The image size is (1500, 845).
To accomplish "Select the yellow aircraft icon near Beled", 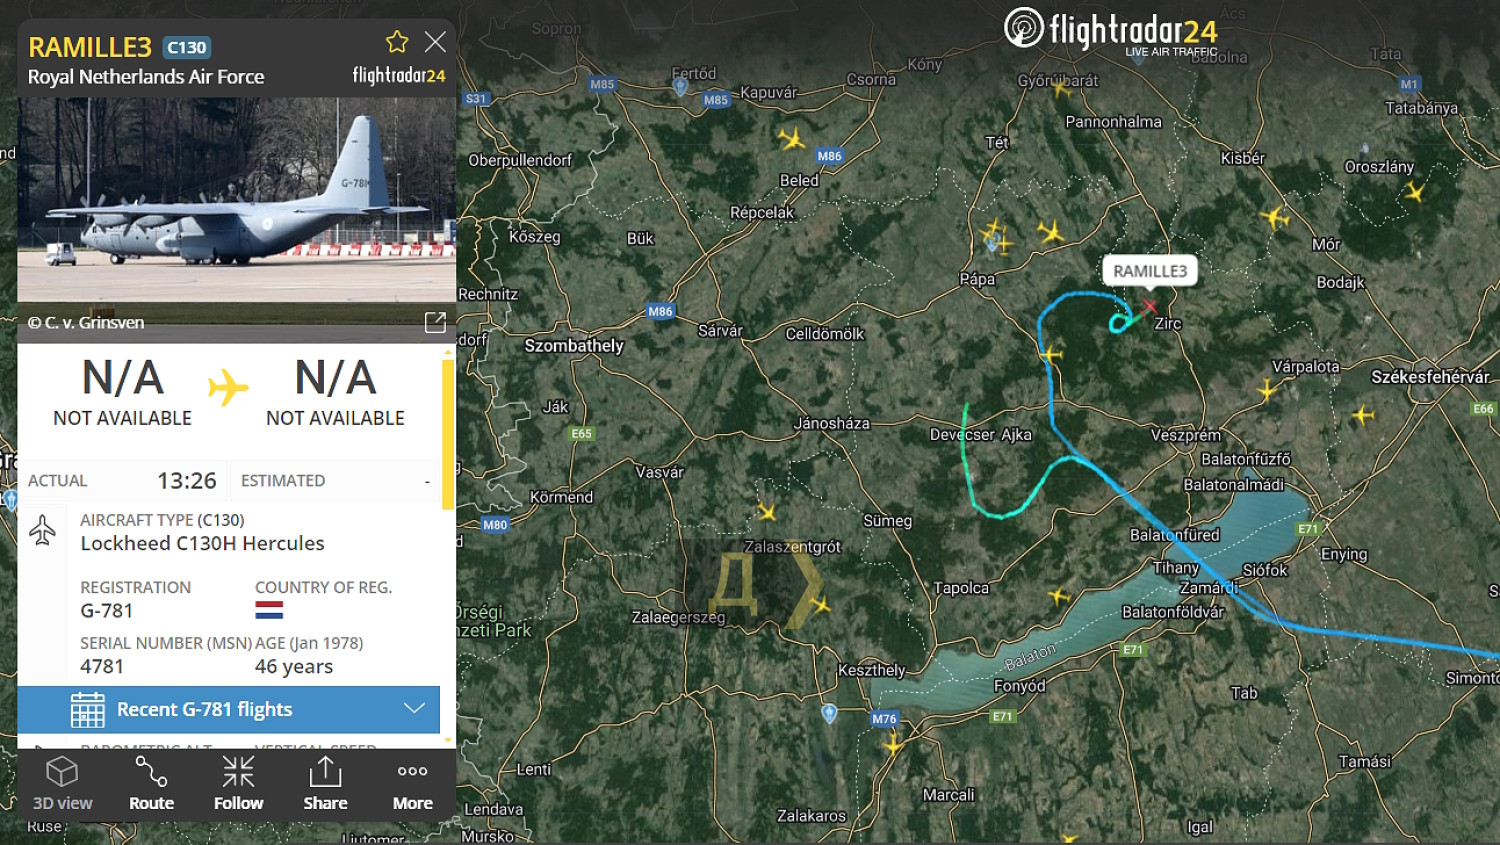I will click(x=792, y=139).
